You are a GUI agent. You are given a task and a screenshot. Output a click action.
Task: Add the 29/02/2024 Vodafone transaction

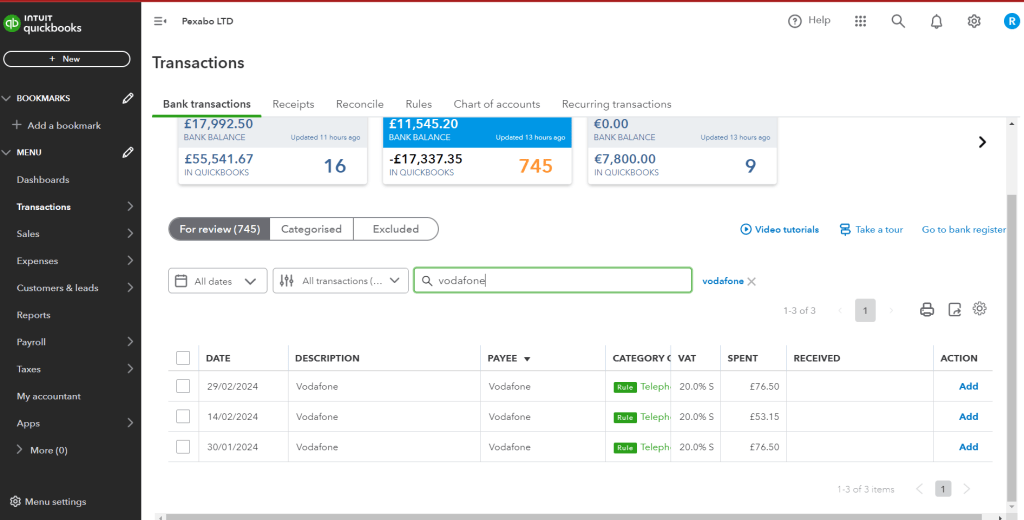point(968,386)
